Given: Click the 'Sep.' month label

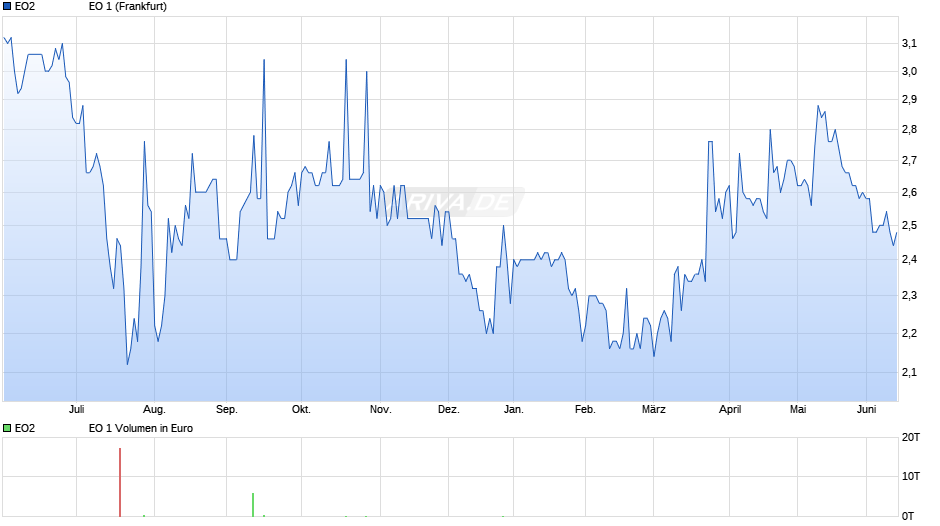Looking at the screenshot, I should [227, 410].
